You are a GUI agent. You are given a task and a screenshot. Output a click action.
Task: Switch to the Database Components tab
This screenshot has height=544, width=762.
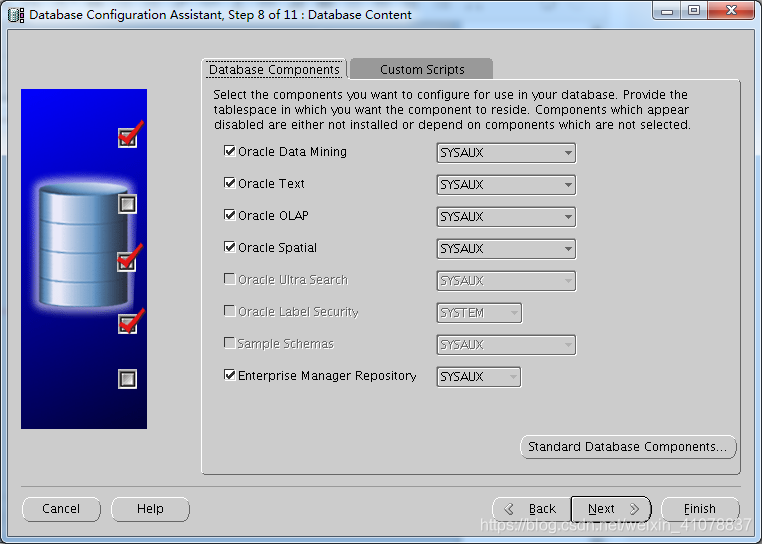(x=274, y=70)
